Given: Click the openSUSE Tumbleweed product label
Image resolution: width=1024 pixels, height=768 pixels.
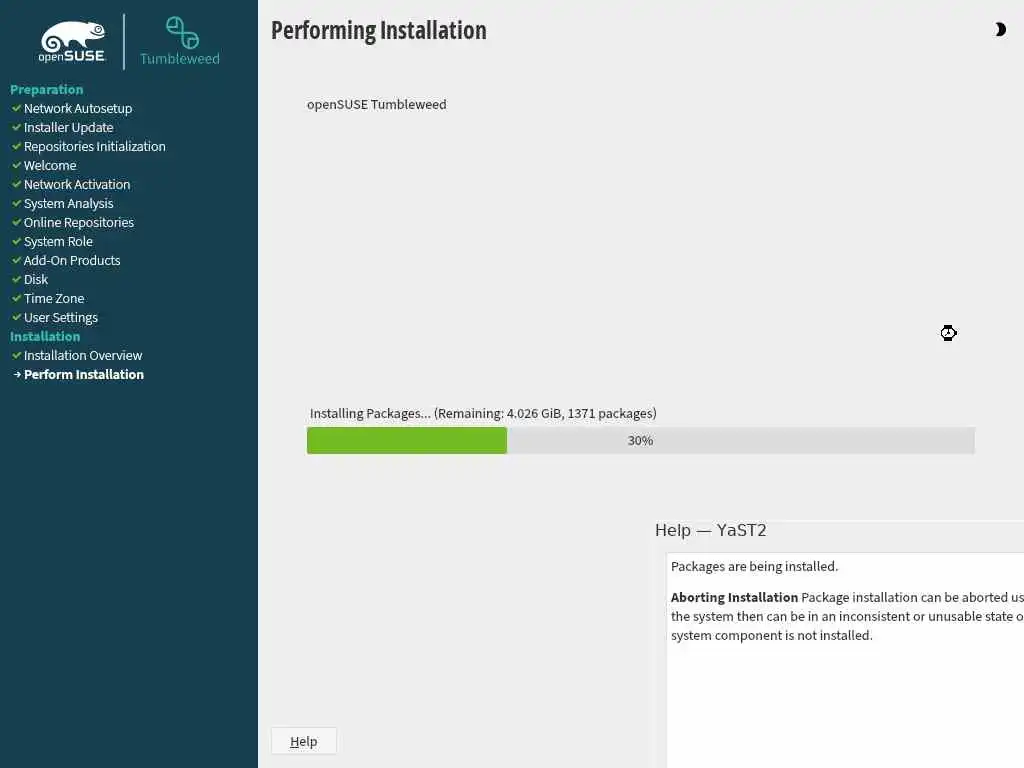Looking at the screenshot, I should point(377,104).
